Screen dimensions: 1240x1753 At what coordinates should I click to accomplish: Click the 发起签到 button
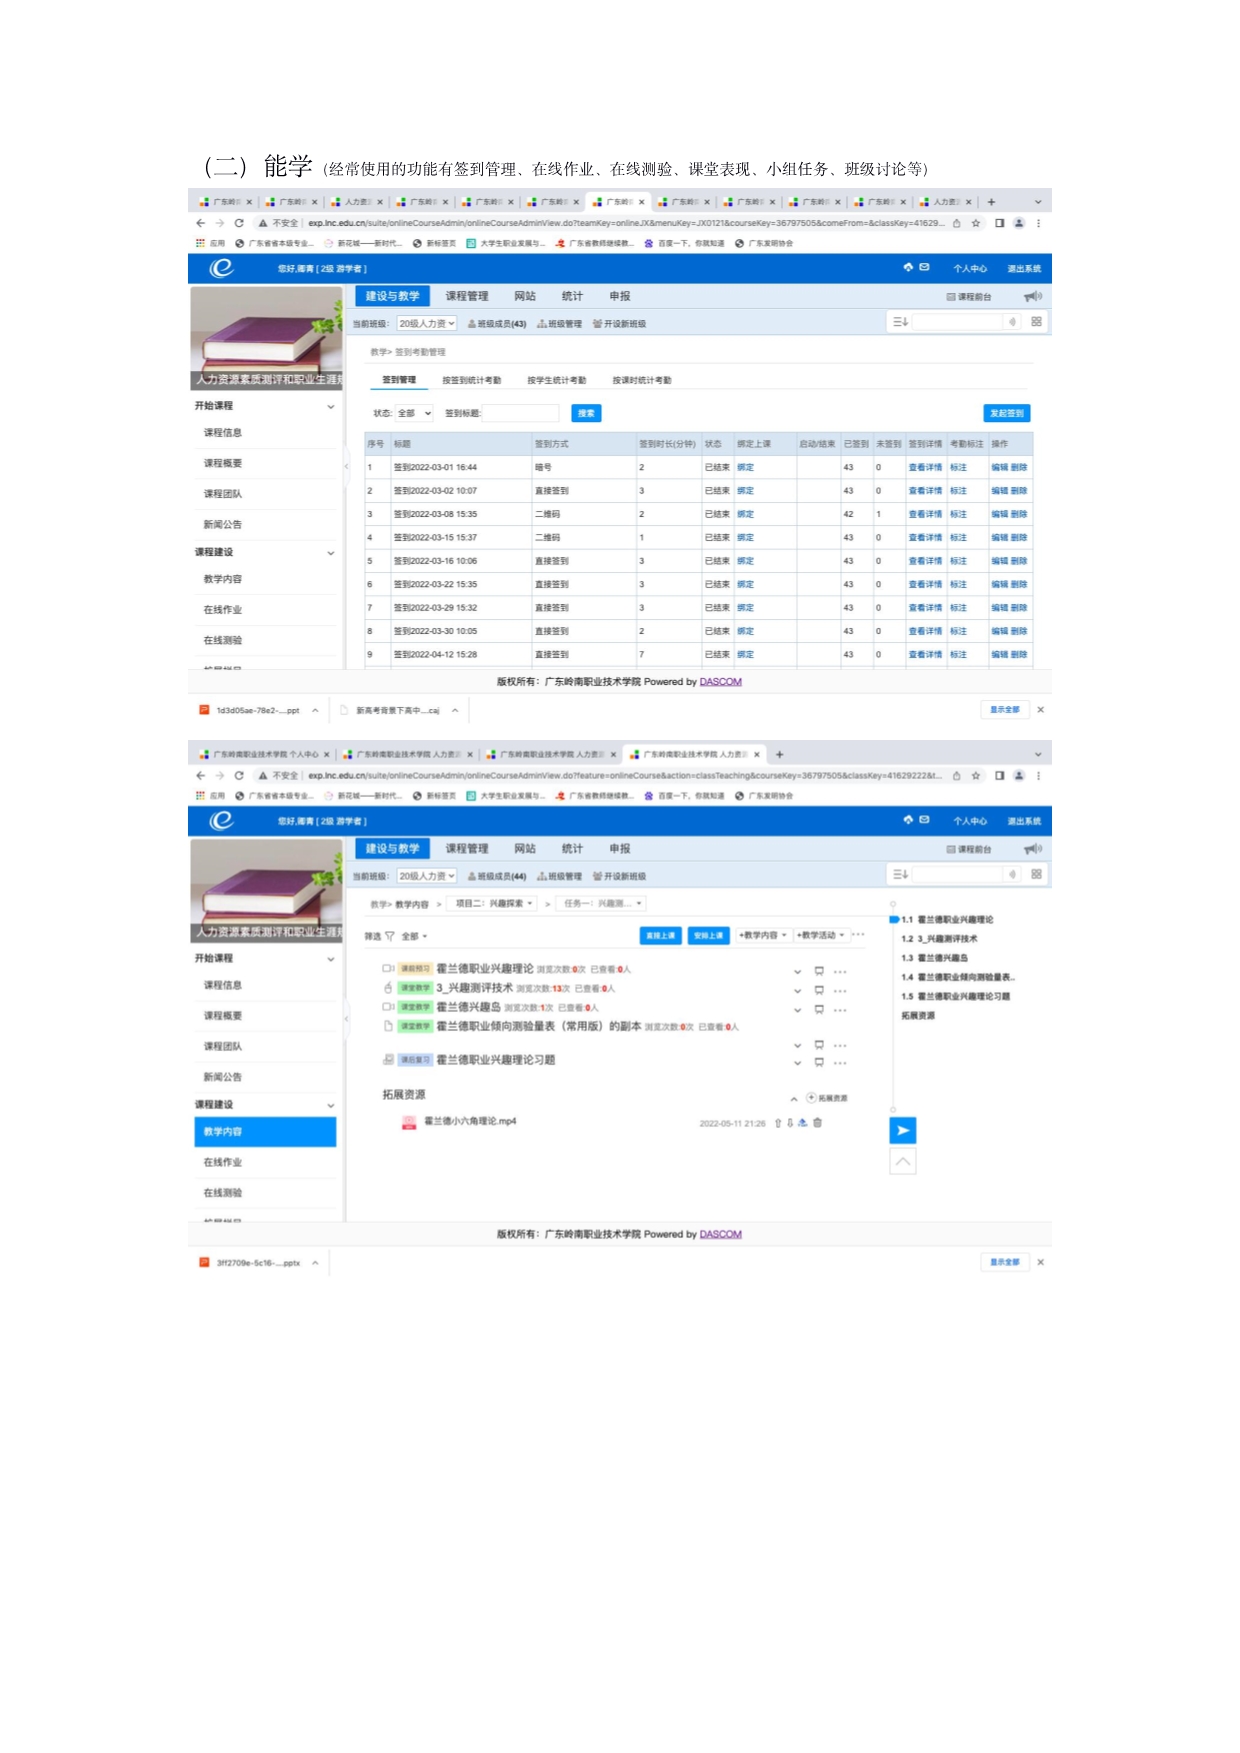pyautogui.click(x=1006, y=413)
